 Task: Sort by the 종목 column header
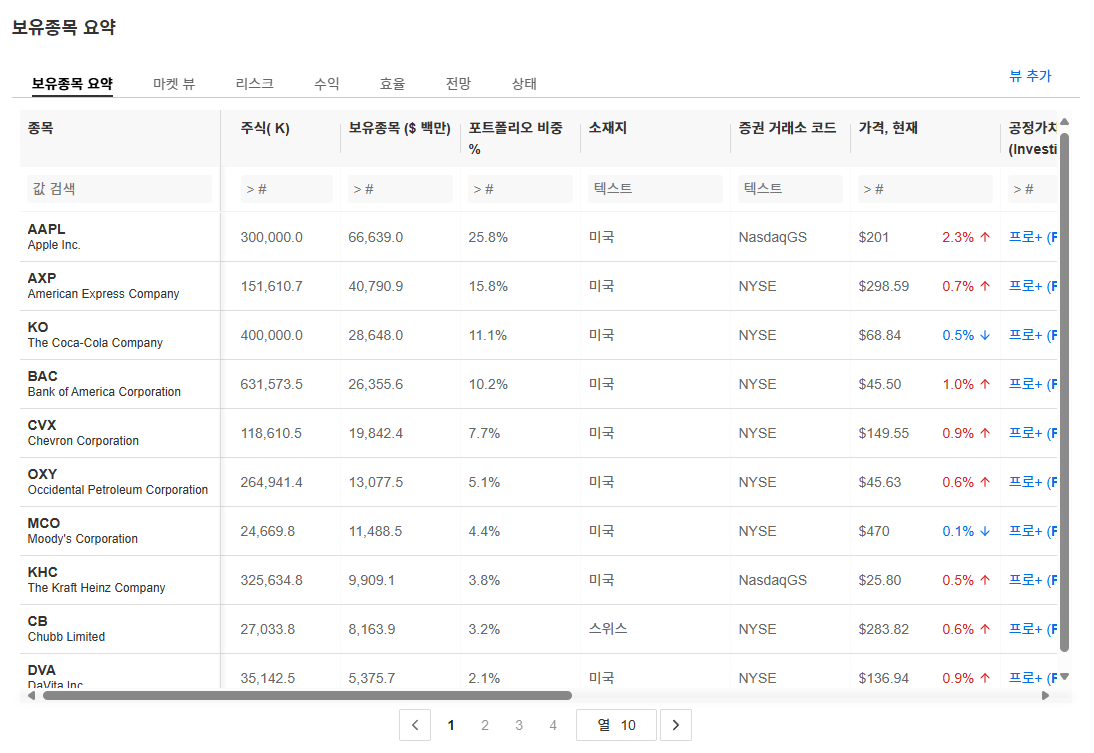(40, 128)
